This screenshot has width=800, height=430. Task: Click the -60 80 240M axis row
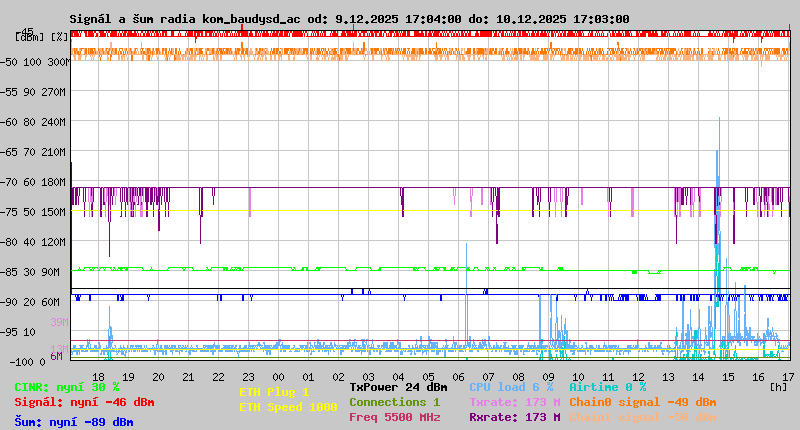[x=33, y=122]
